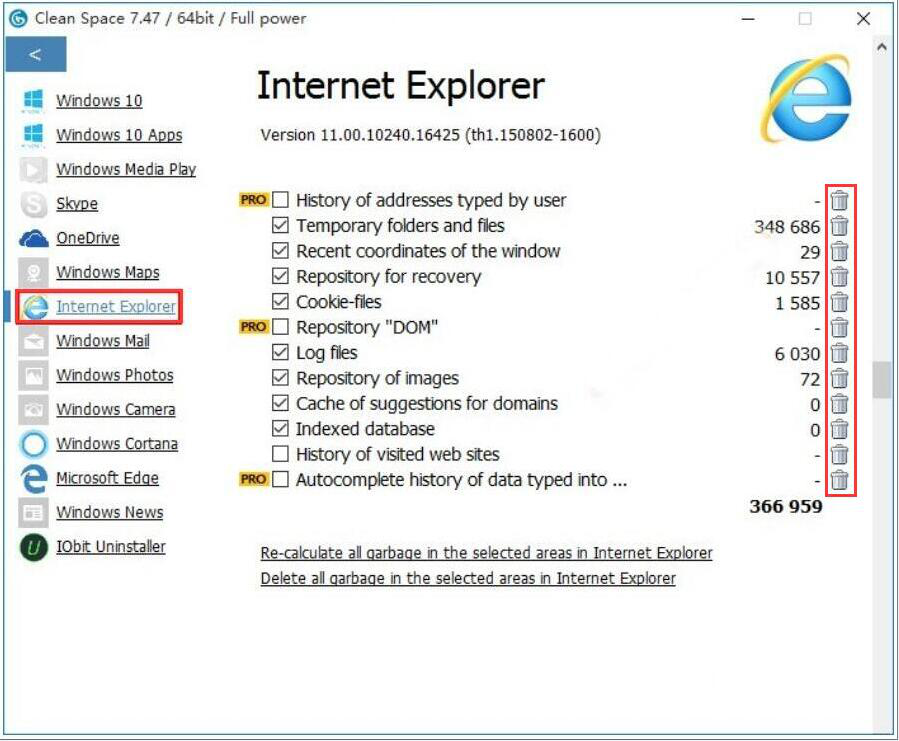Viewport: 899px width, 741px height.
Task: Open Microsoft Edge link
Action: point(107,479)
